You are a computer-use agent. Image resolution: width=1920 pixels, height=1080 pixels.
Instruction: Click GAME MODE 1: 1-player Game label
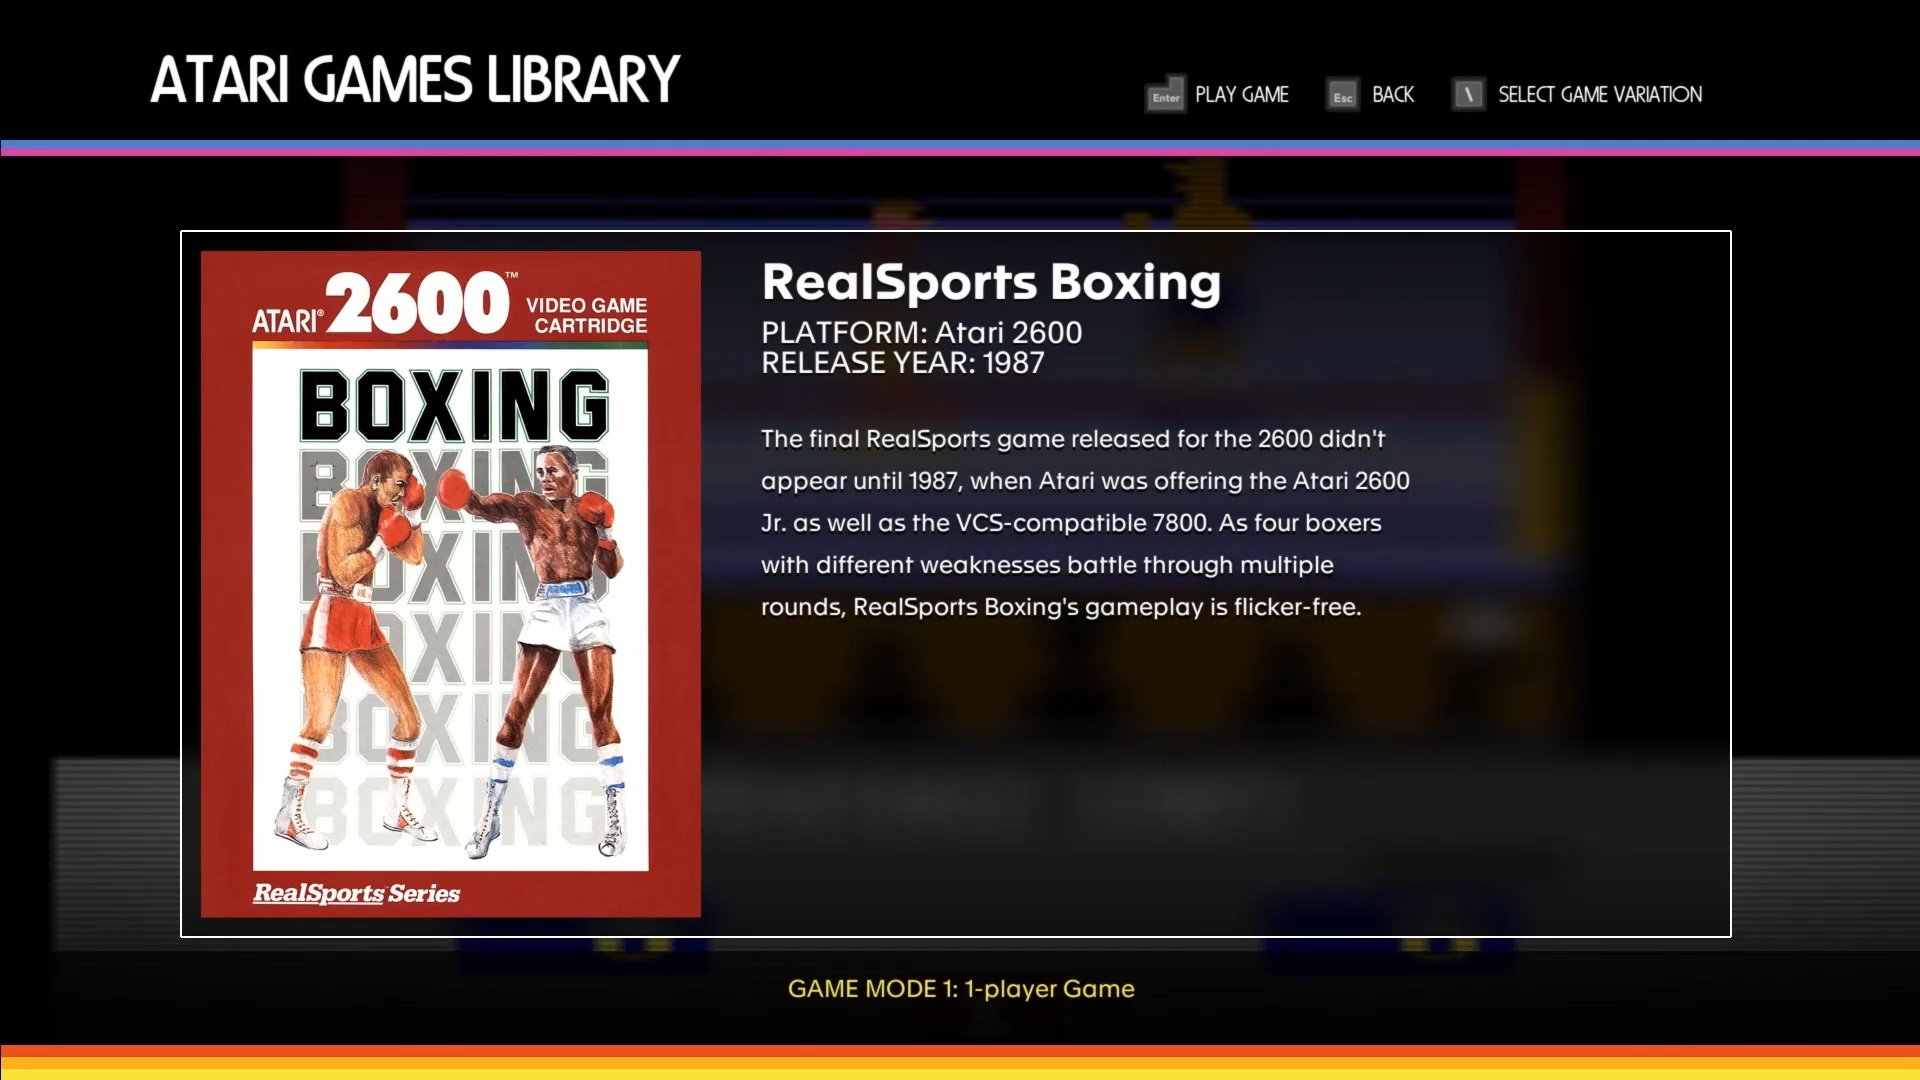(x=961, y=989)
